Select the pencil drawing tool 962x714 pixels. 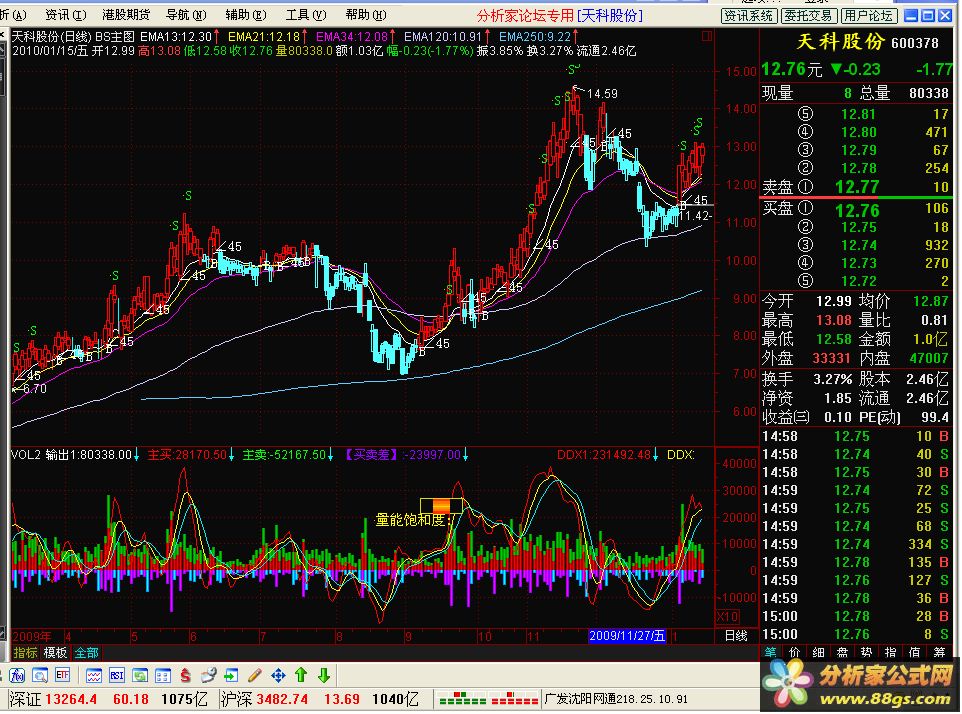pyautogui.click(x=255, y=675)
